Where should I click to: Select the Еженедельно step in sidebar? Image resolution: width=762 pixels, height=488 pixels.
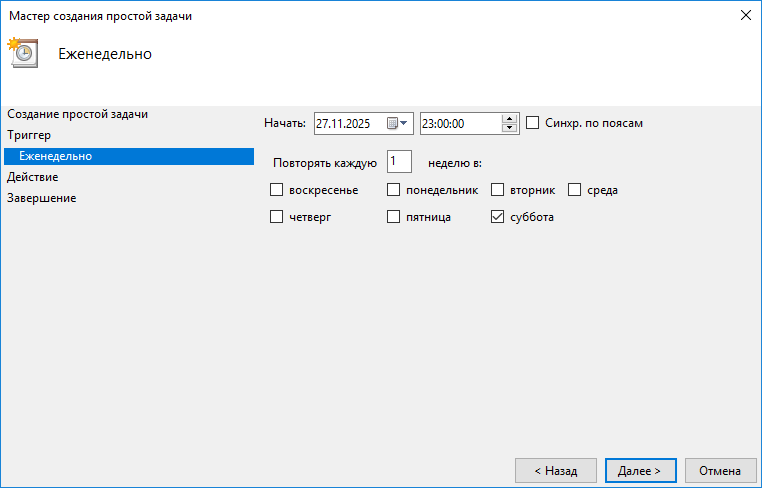pyautogui.click(x=129, y=156)
